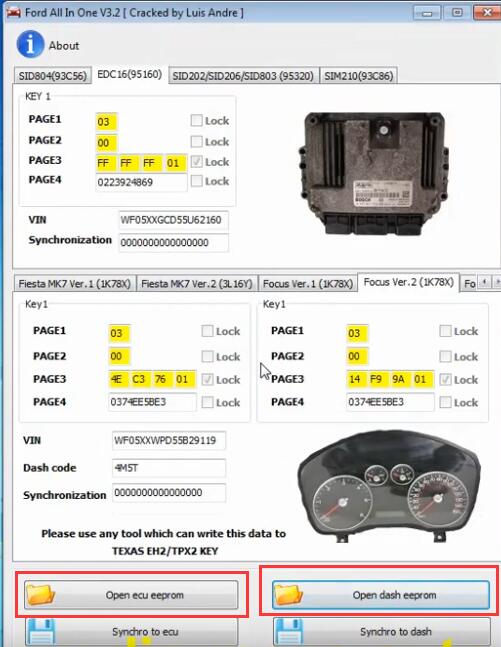Click the Bosch ECU photo

(x=373, y=173)
